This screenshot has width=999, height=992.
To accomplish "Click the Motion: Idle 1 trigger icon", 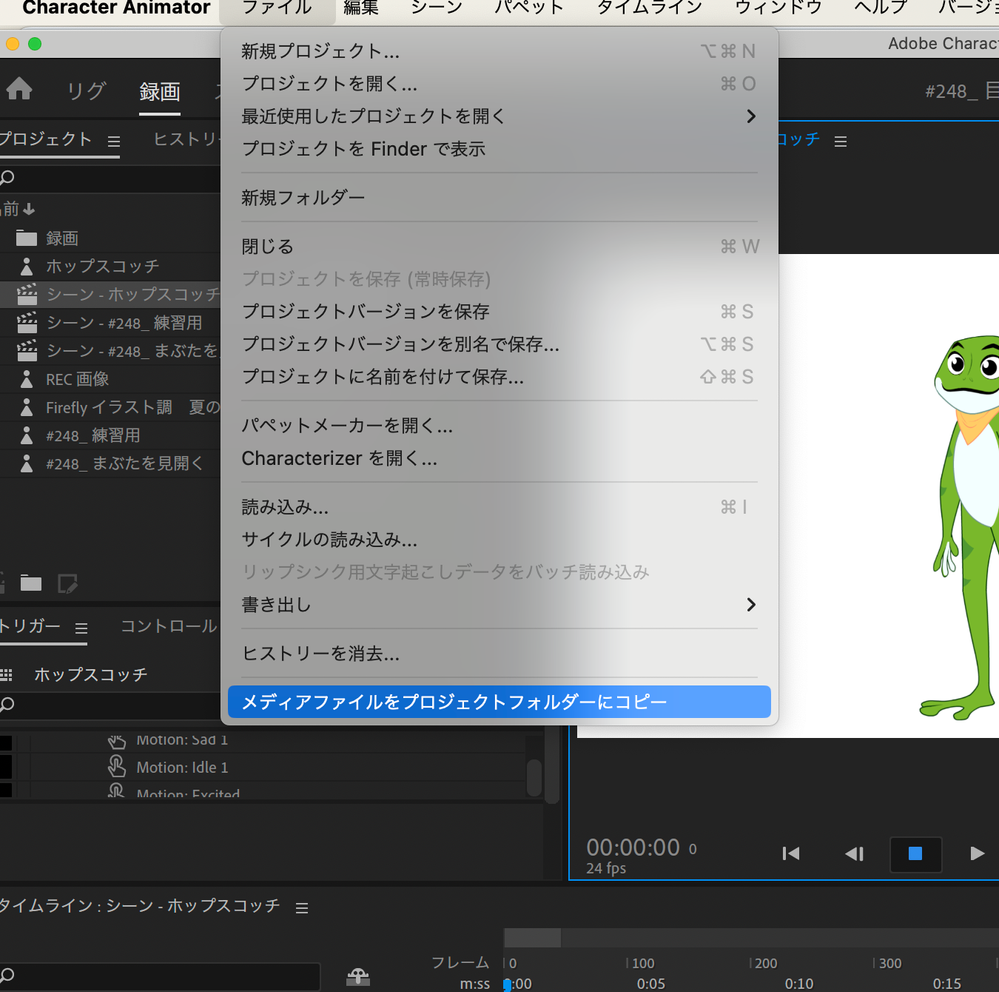I will click(117, 766).
